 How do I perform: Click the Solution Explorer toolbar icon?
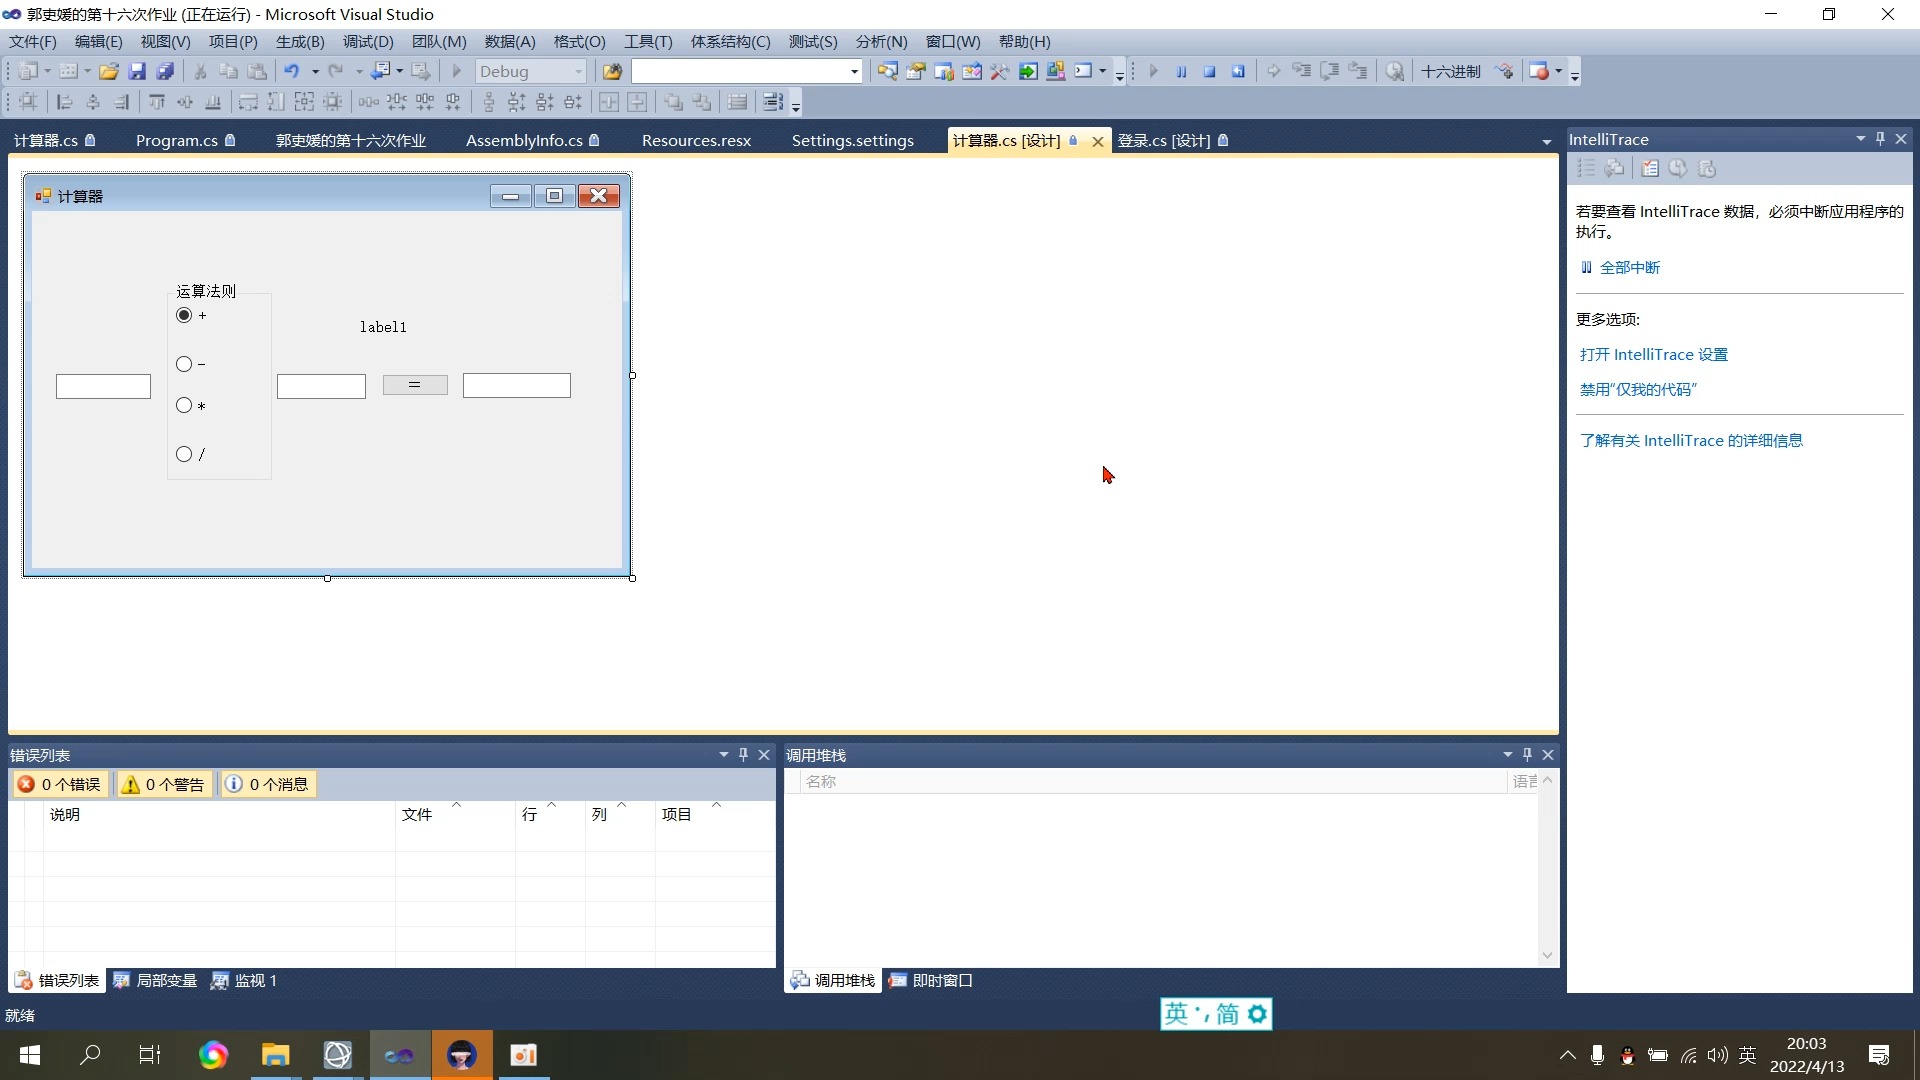(x=887, y=71)
